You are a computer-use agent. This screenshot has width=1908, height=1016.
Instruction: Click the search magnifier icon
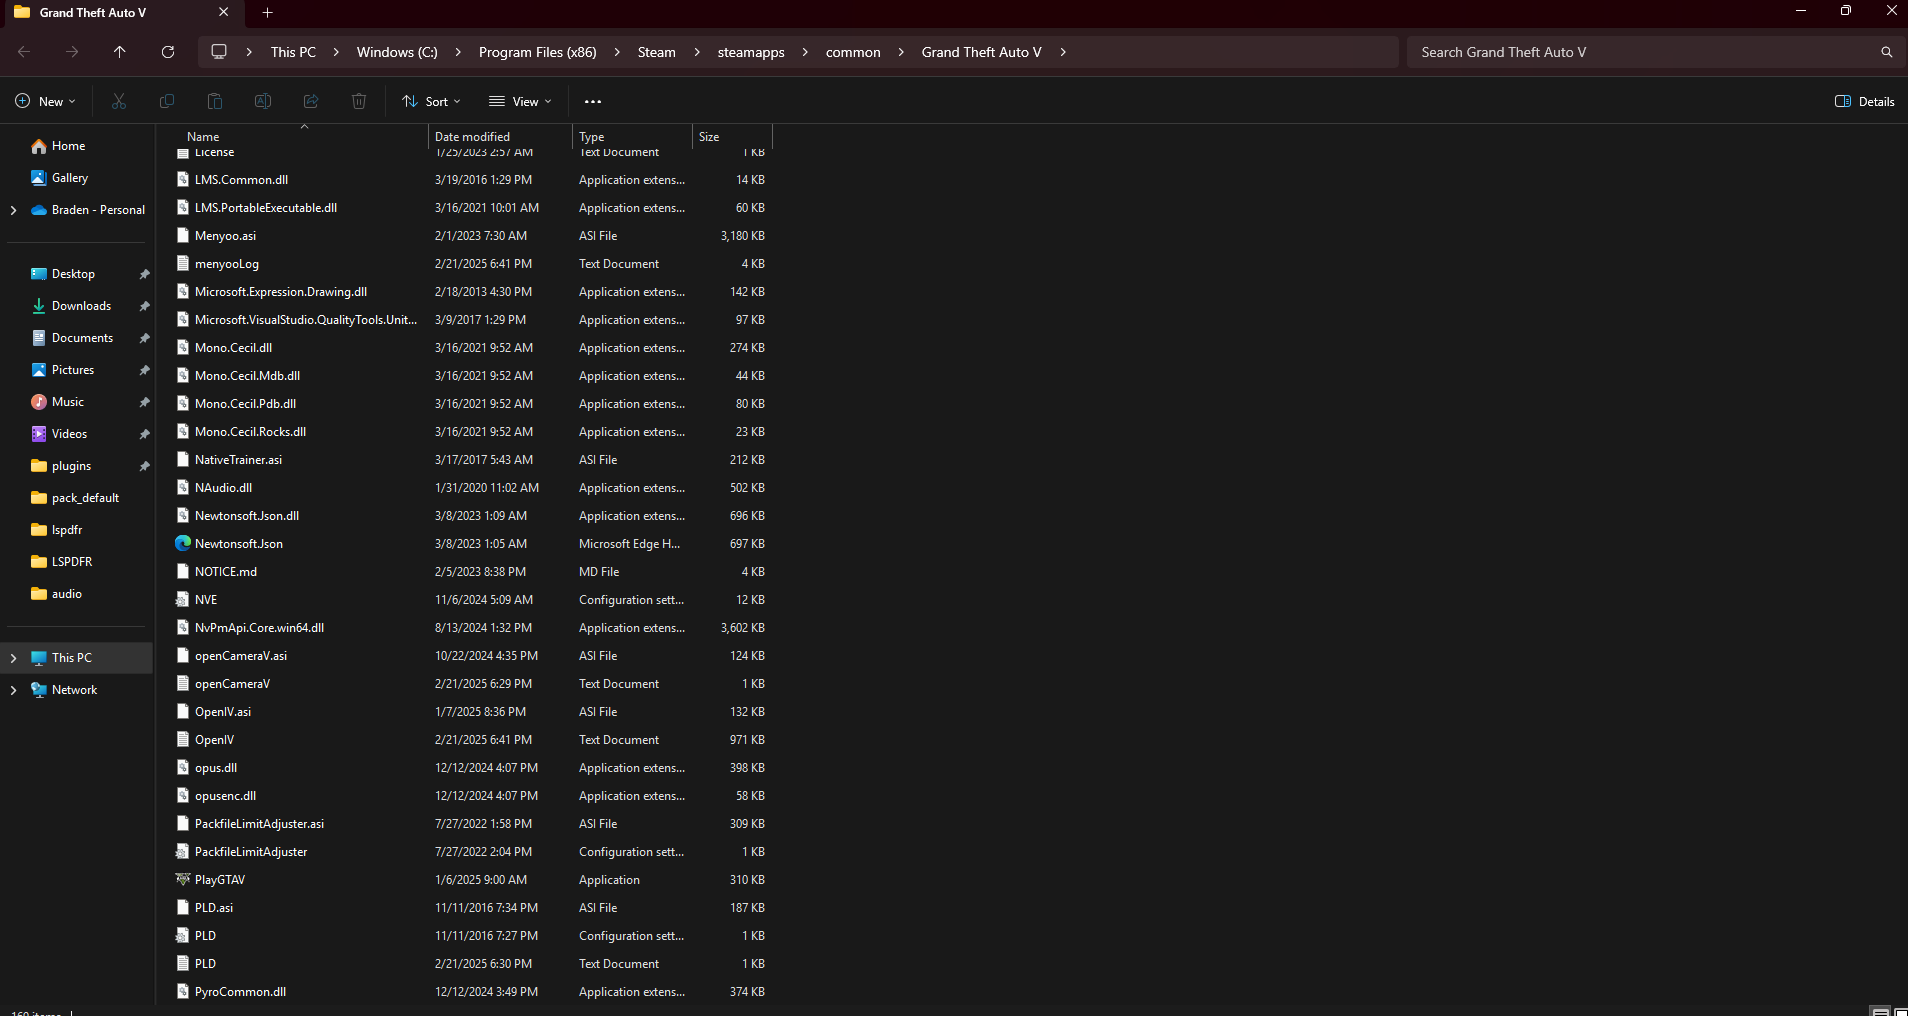[1886, 52]
